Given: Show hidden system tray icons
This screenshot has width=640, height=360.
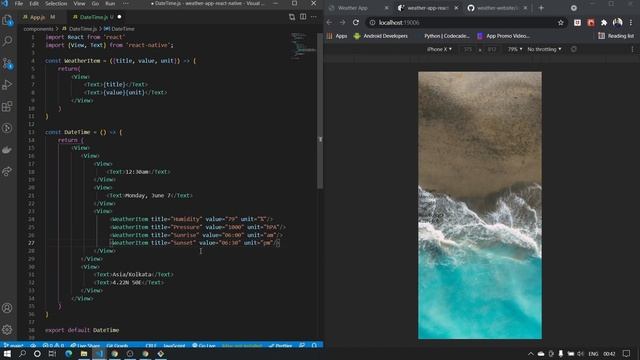Looking at the screenshot, I should tap(530, 353).
